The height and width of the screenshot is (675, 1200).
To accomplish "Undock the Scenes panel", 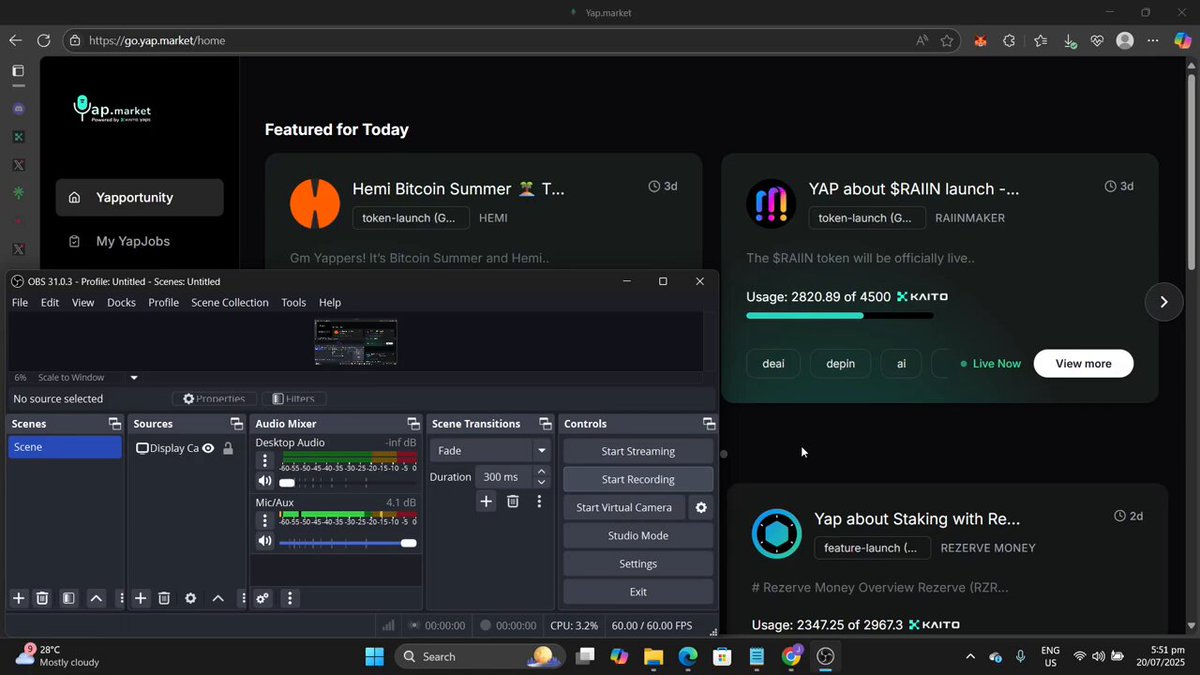I will (115, 424).
